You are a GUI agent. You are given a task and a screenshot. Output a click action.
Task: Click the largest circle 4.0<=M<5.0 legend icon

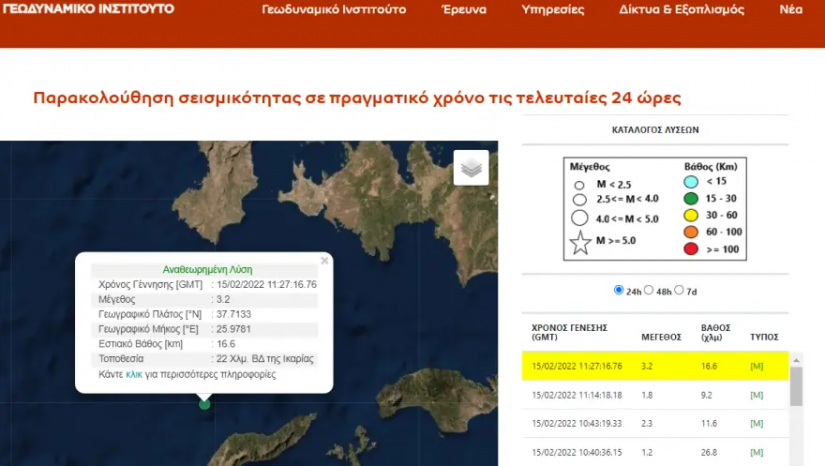tap(579, 217)
